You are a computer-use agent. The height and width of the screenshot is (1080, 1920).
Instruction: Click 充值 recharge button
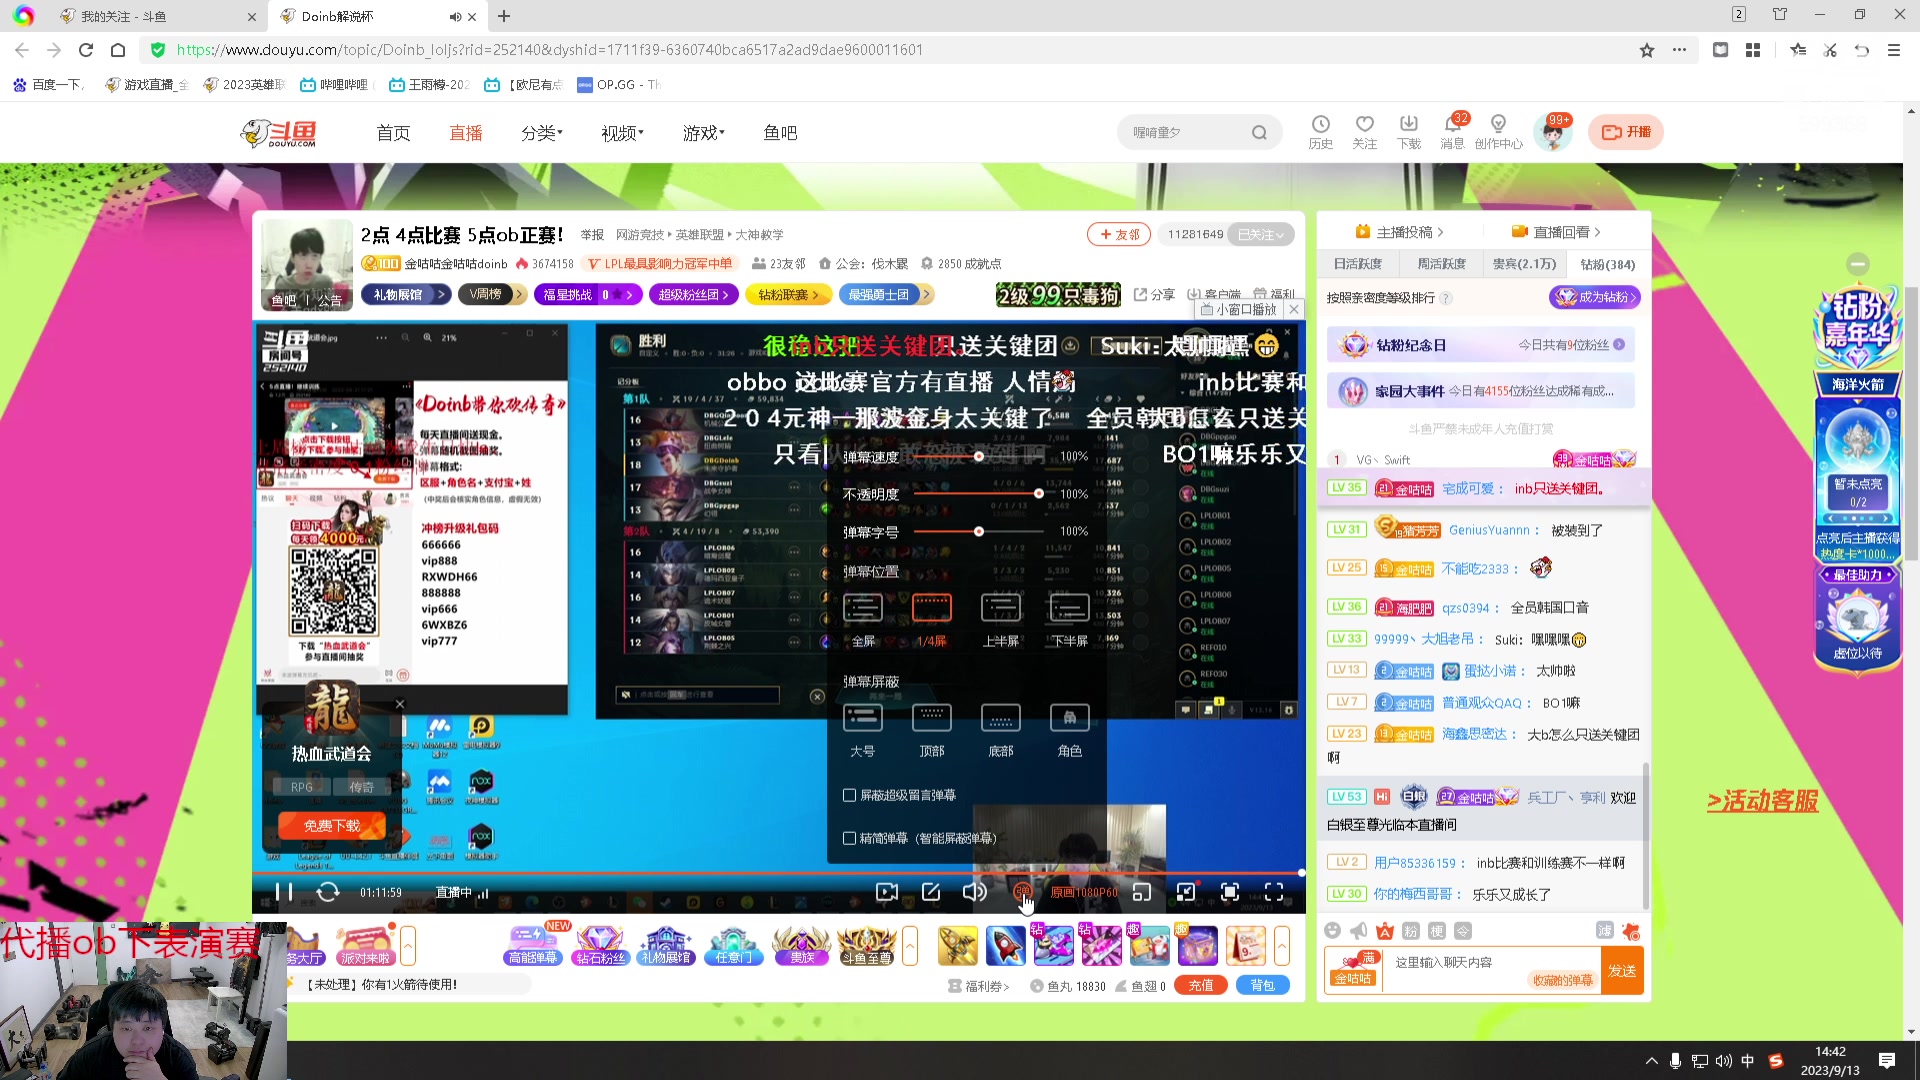(1201, 986)
